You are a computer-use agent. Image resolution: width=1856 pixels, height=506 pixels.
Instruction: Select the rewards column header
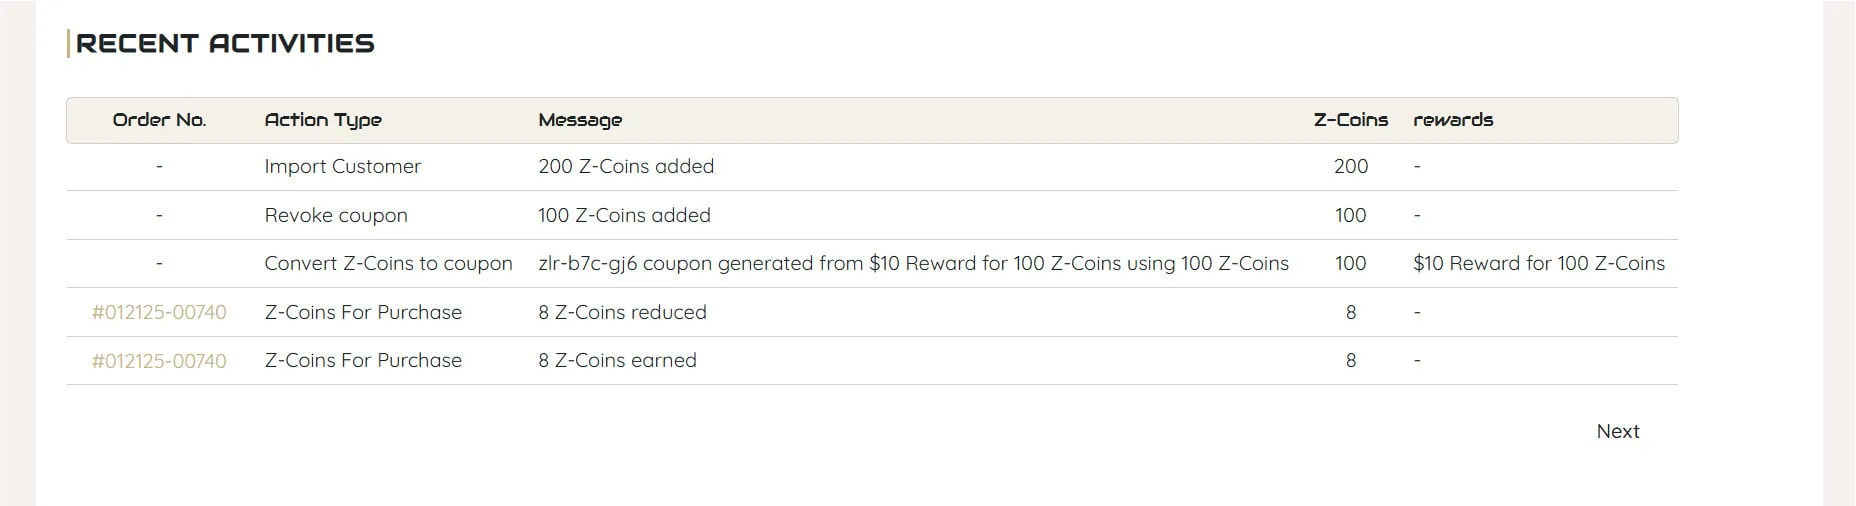point(1453,120)
